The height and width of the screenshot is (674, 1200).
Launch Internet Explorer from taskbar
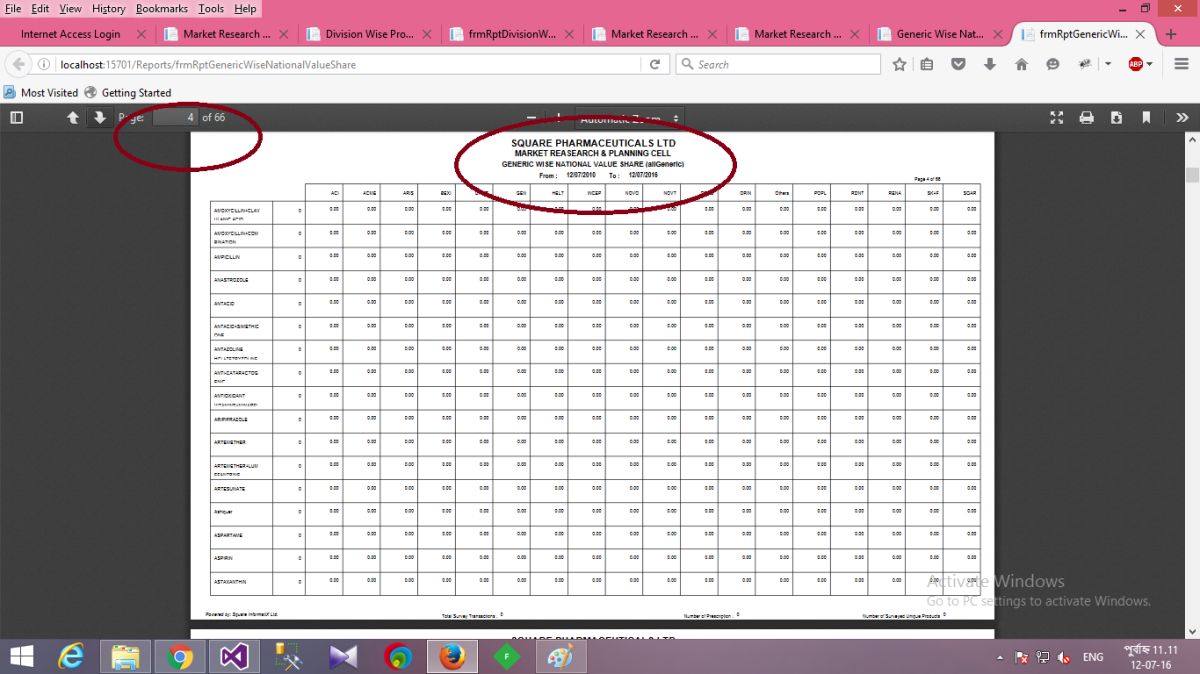(x=72, y=657)
